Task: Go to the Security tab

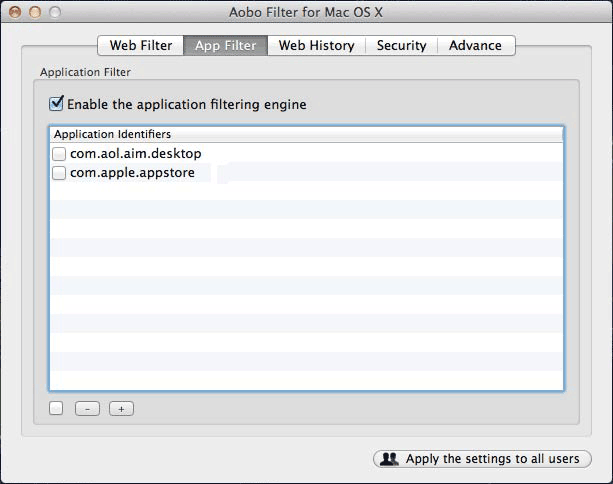Action: pos(401,45)
